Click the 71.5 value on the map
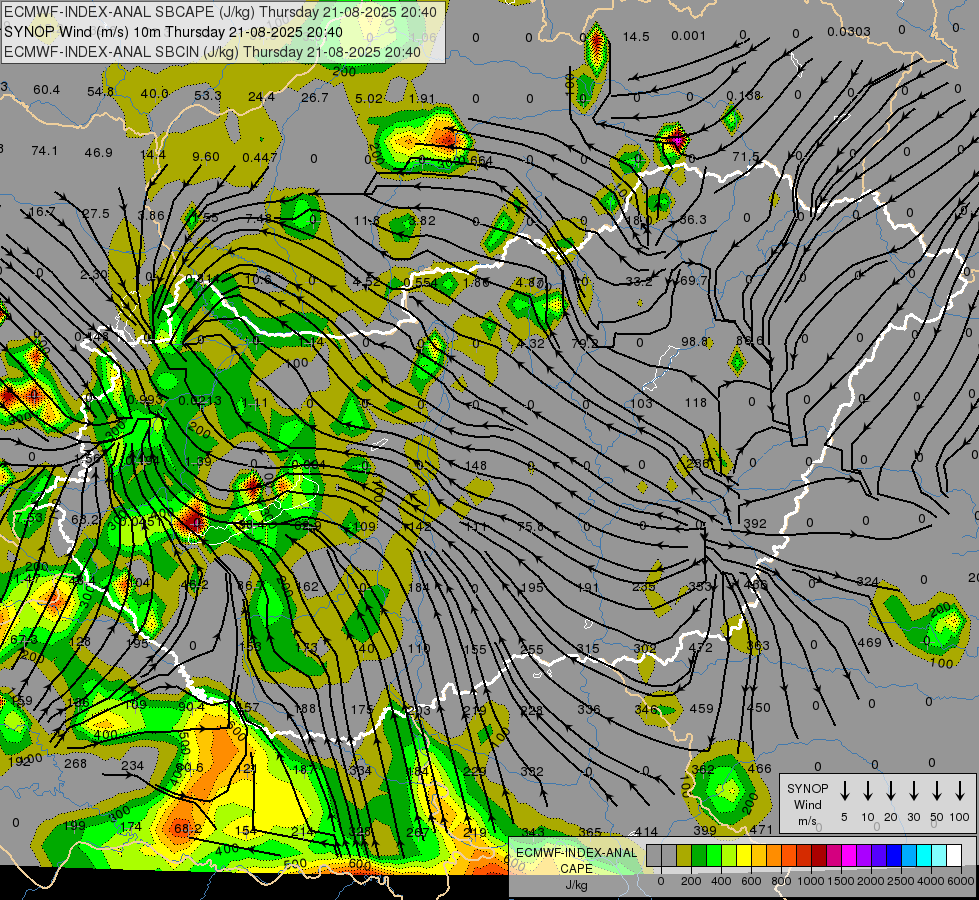Viewport: 979px width, 900px height. [x=746, y=156]
